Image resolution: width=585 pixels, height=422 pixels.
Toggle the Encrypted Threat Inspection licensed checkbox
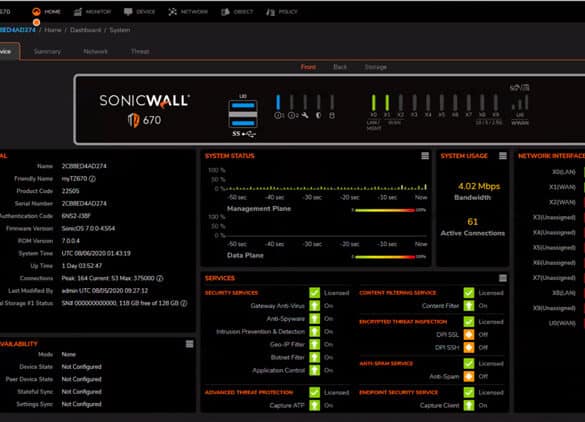469,322
